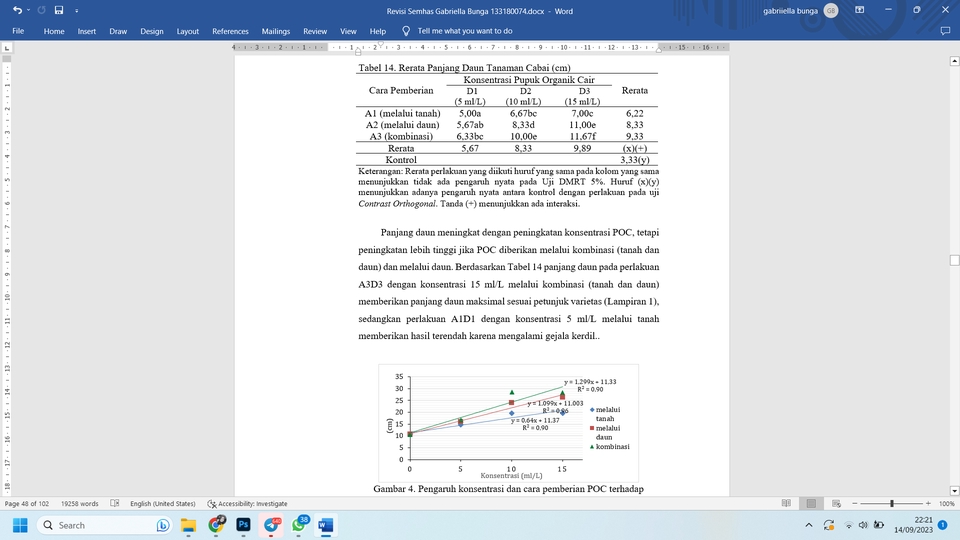Viewport: 960px width, 540px height.
Task: Undo the last action in Word
Action: tap(17, 10)
